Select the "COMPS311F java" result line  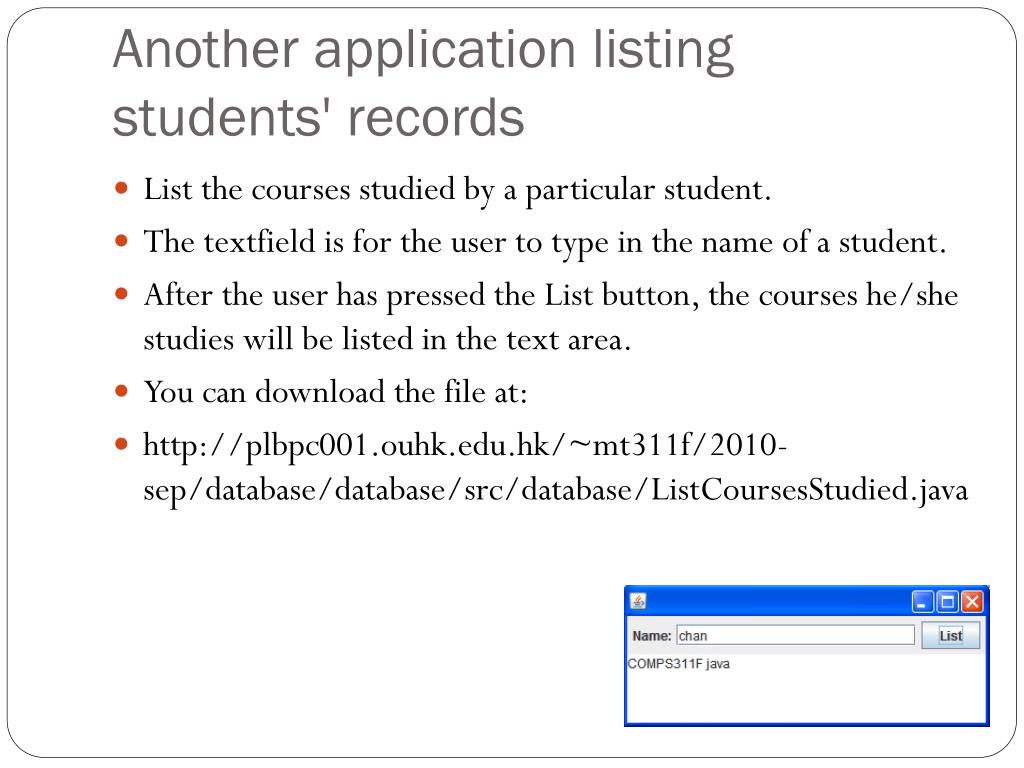click(x=679, y=664)
